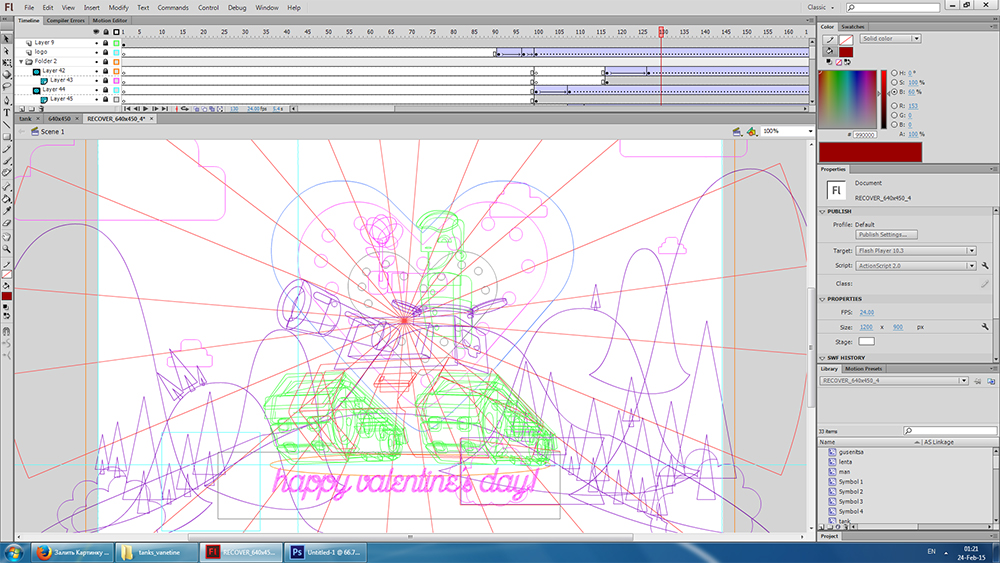The width and height of the screenshot is (1000, 563).
Task: Collapse Folder 2 in the timeline
Action: (x=21, y=62)
